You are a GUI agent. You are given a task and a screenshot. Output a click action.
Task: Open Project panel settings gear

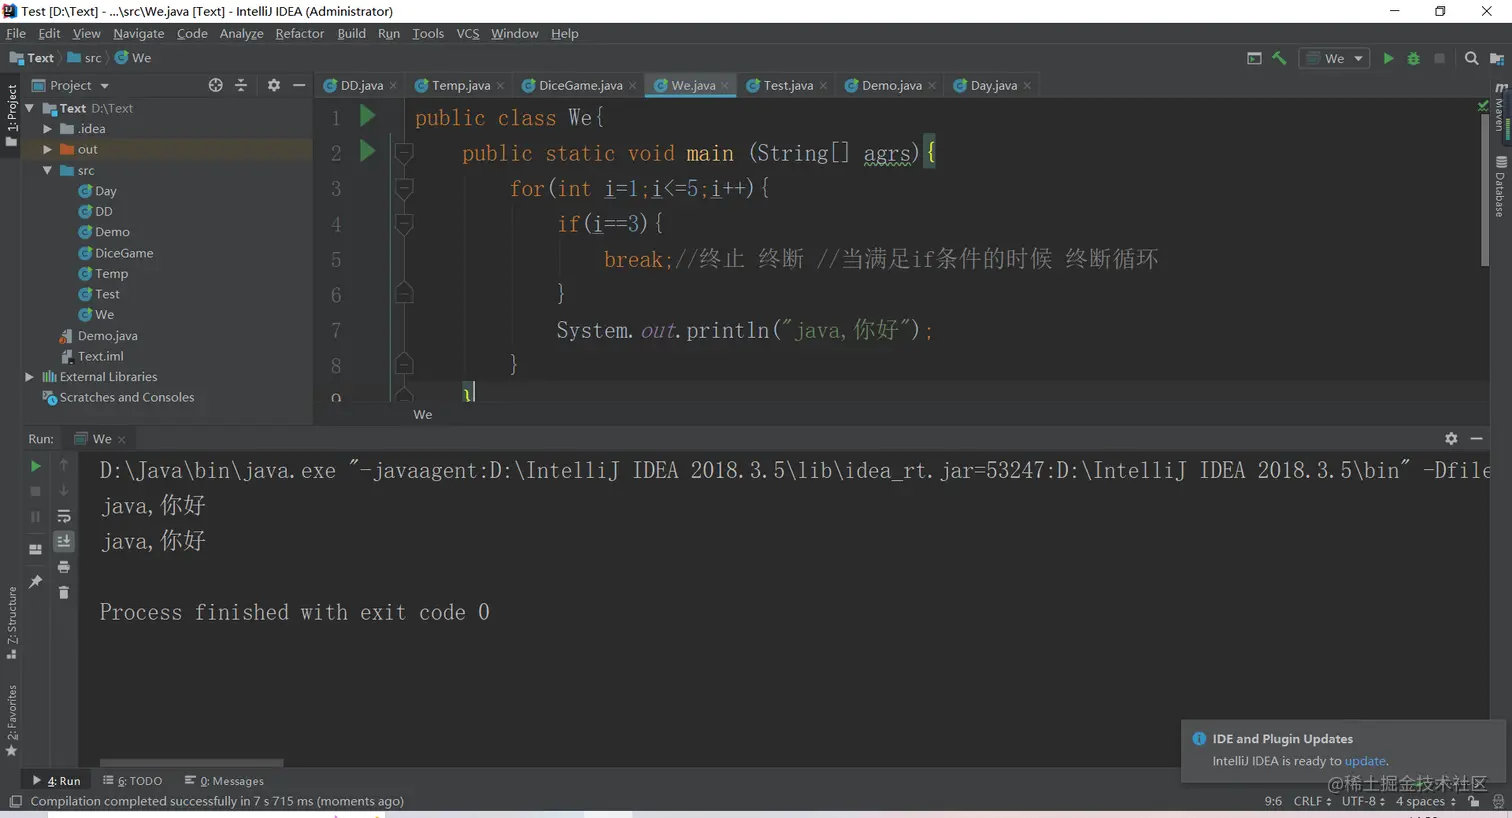click(x=274, y=85)
